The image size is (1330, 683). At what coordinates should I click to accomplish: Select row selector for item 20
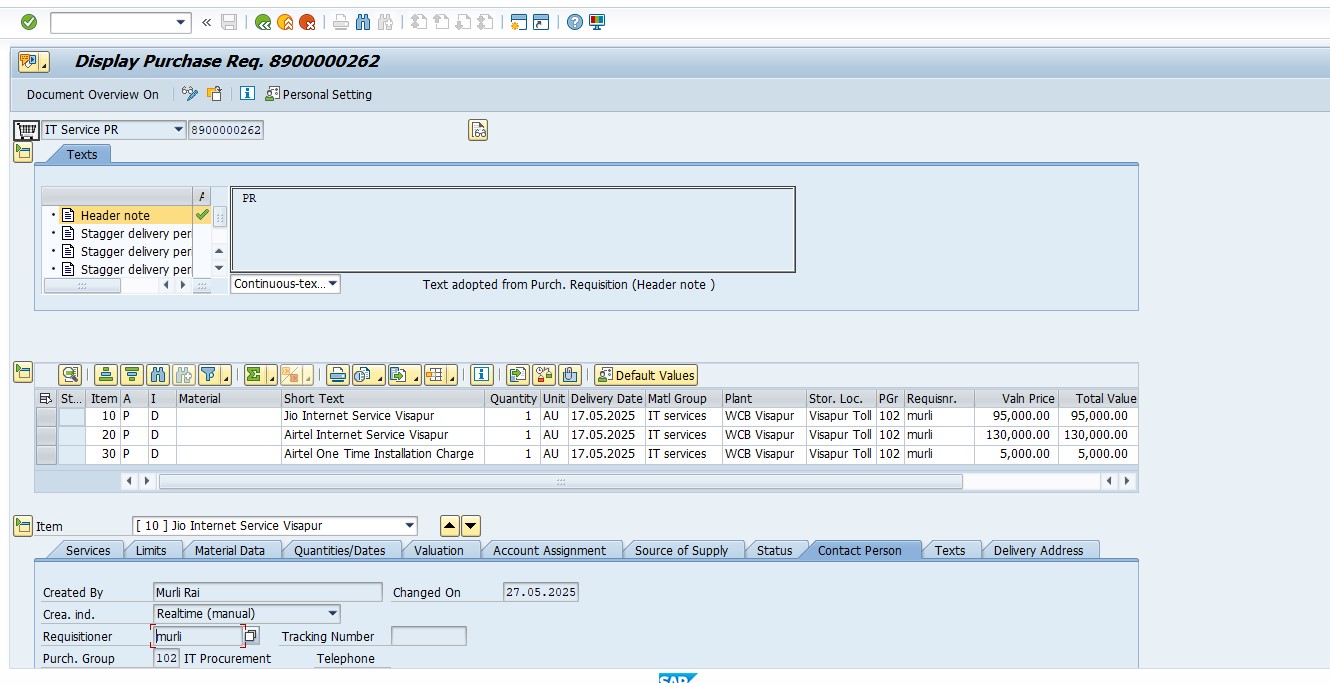coord(46,435)
